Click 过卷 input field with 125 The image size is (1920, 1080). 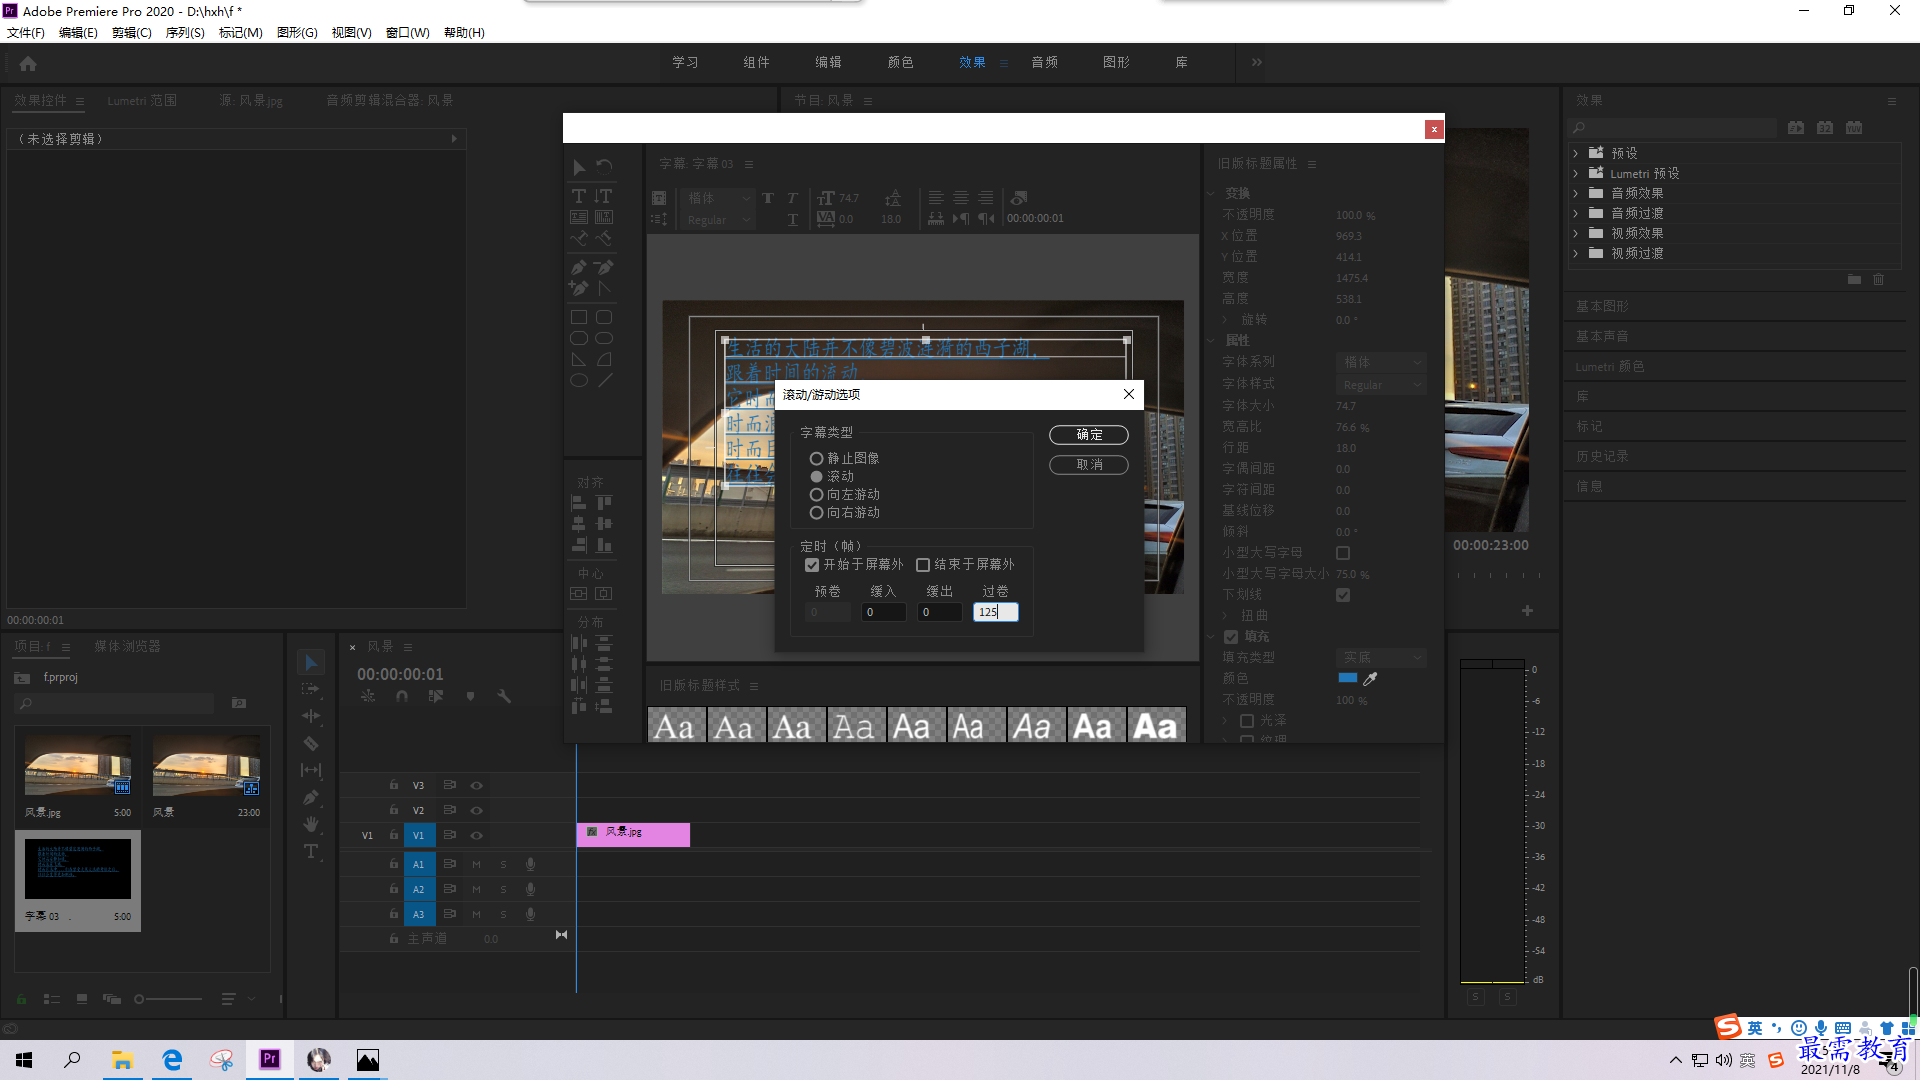995,612
